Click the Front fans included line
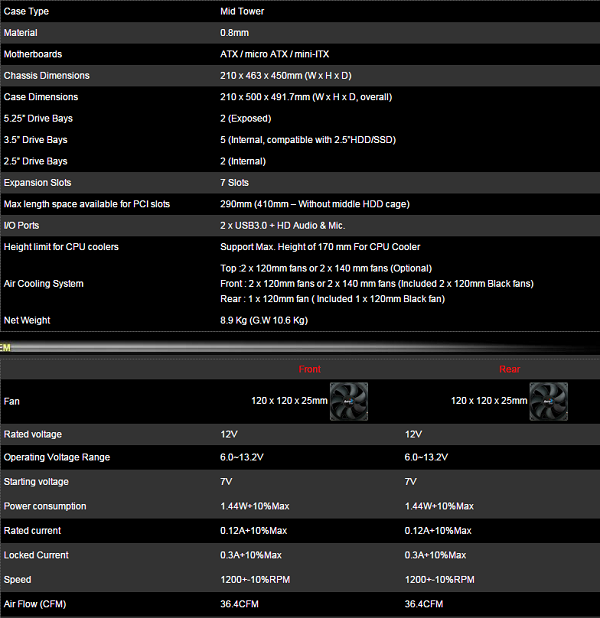The width and height of the screenshot is (600, 618). pos(377,283)
